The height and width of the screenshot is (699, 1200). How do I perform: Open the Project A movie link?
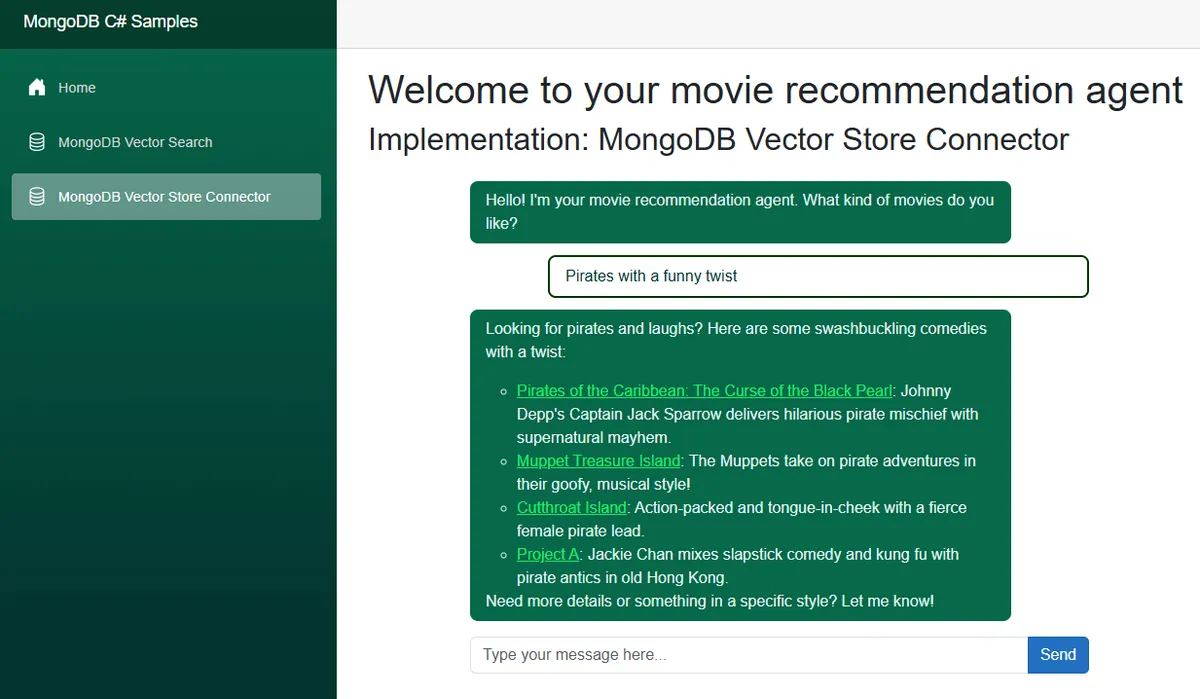tap(547, 554)
